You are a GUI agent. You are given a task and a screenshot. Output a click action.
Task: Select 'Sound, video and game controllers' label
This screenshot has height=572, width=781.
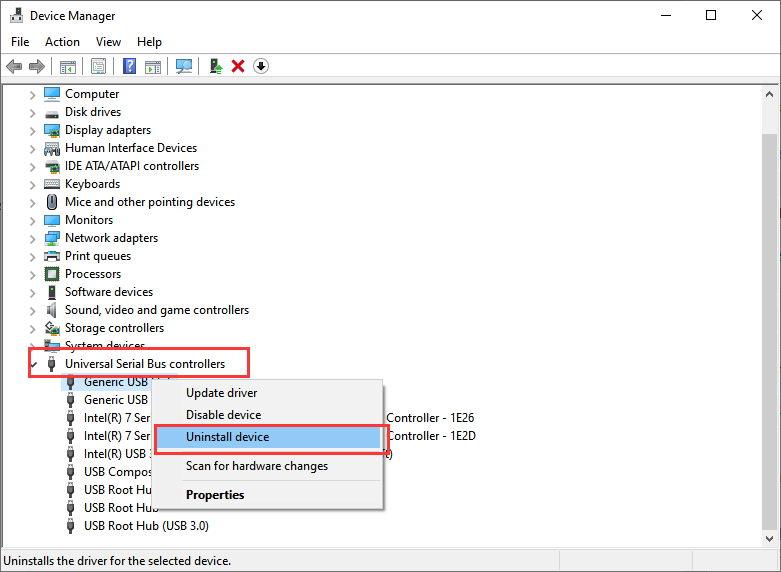point(157,310)
